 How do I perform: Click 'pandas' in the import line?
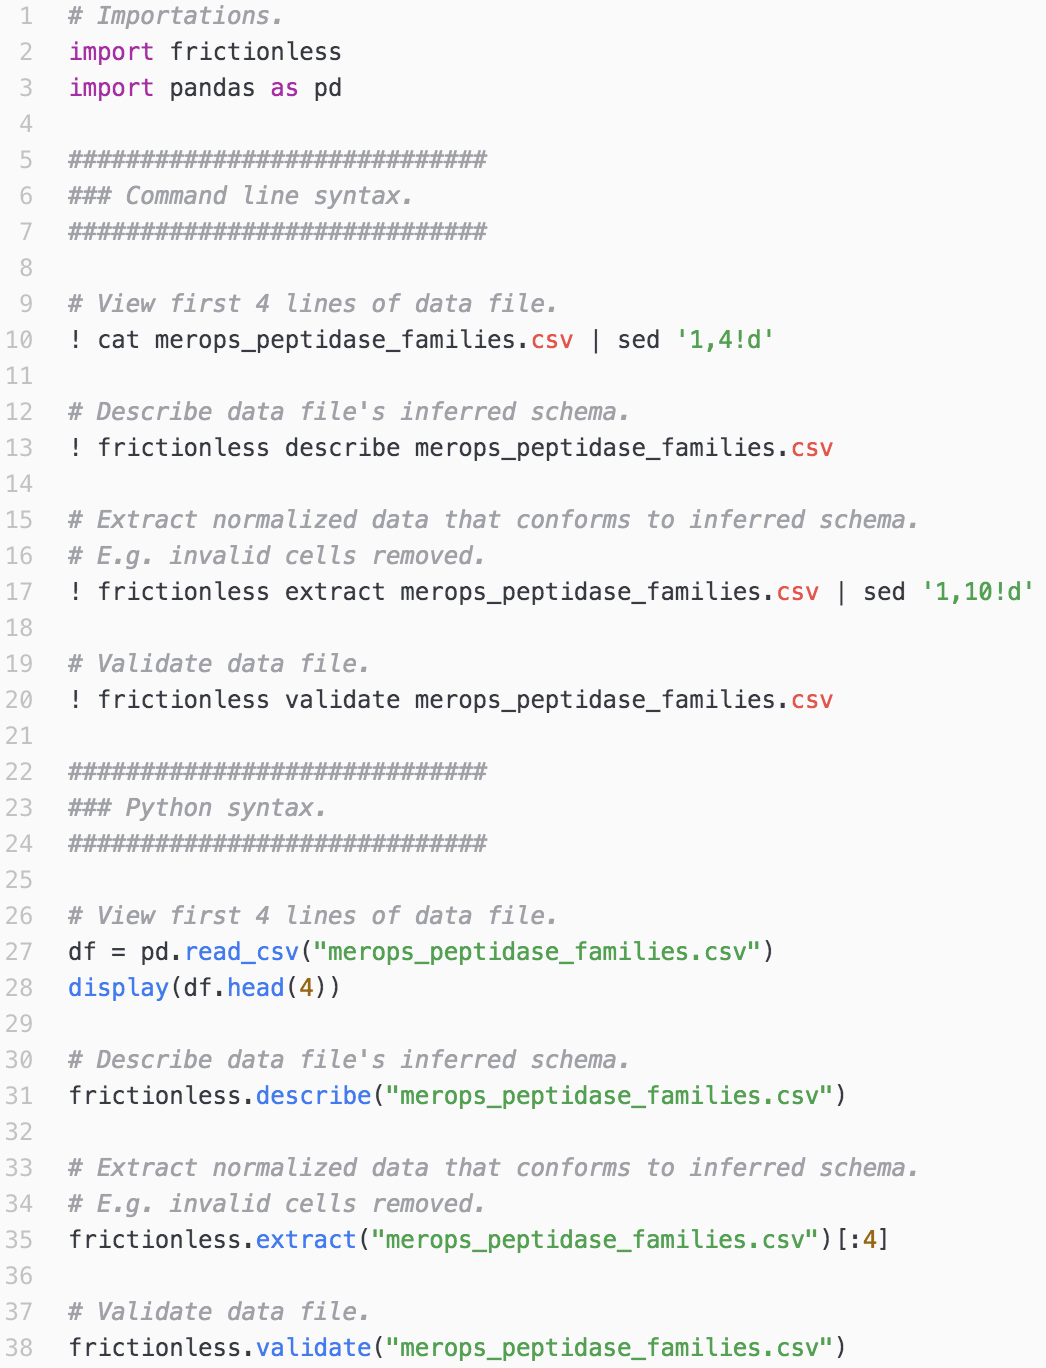[212, 88]
